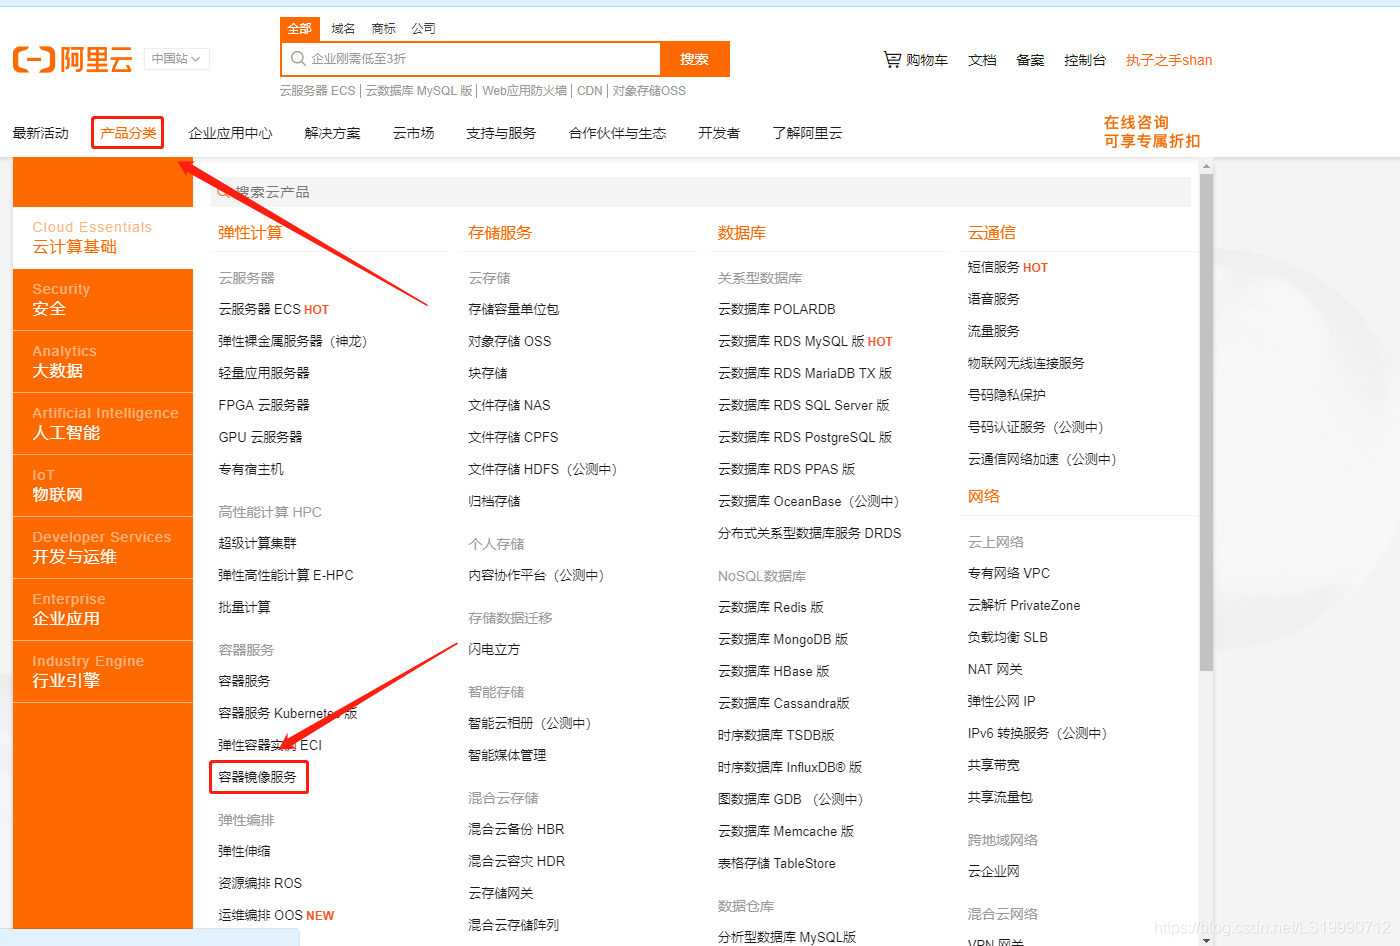Image resolution: width=1400 pixels, height=946 pixels.
Task: Open 短信服务 product link
Action: point(993,267)
